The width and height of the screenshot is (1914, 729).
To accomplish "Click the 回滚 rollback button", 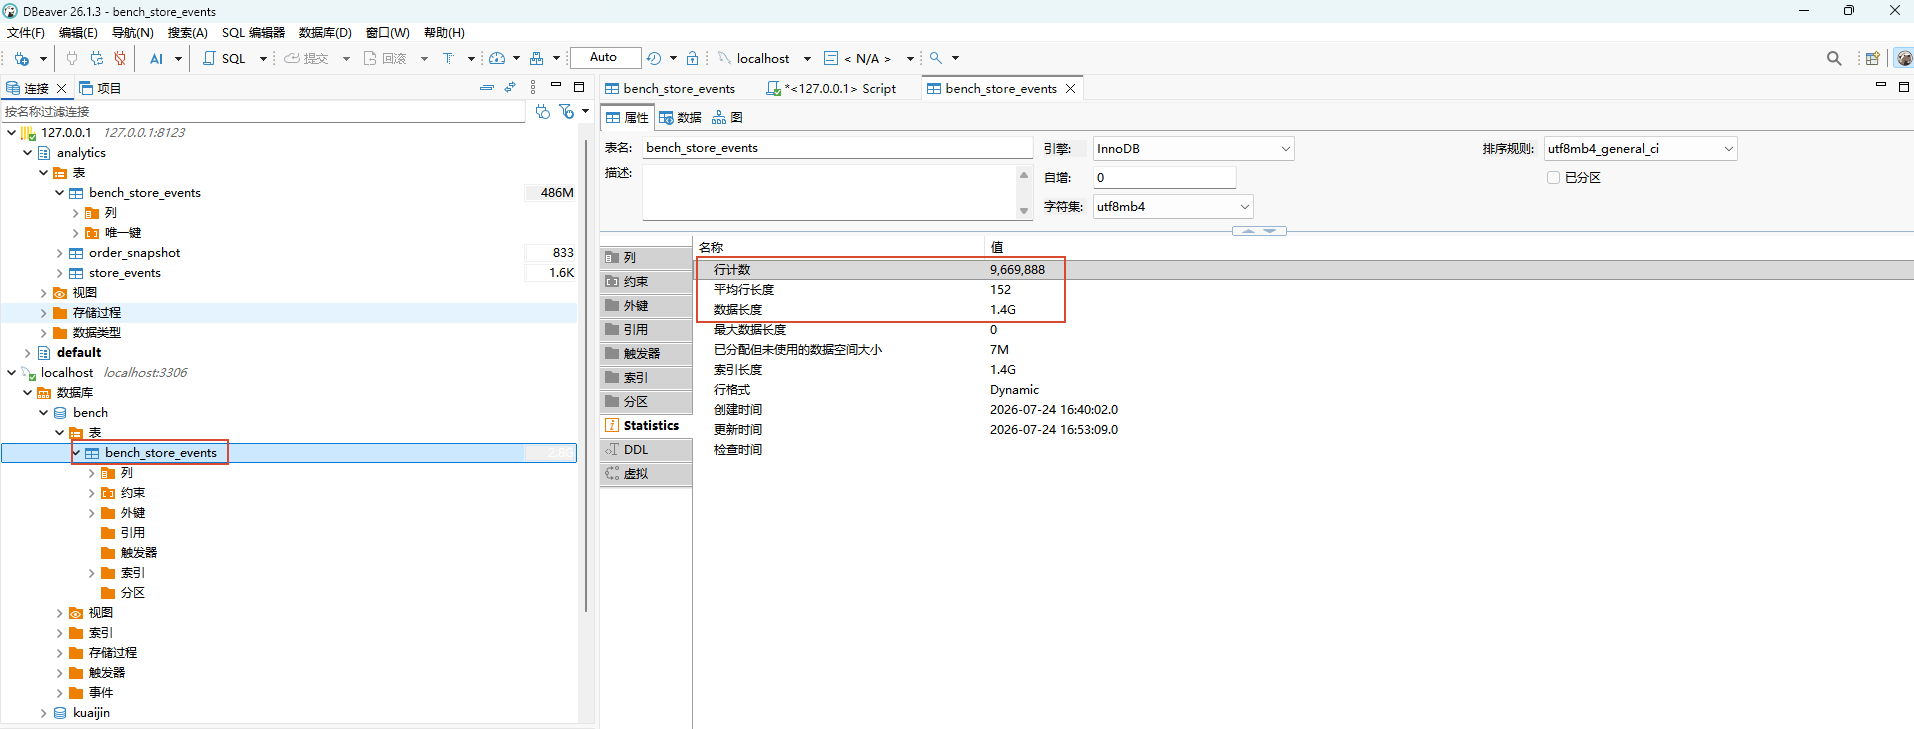I will [x=385, y=58].
